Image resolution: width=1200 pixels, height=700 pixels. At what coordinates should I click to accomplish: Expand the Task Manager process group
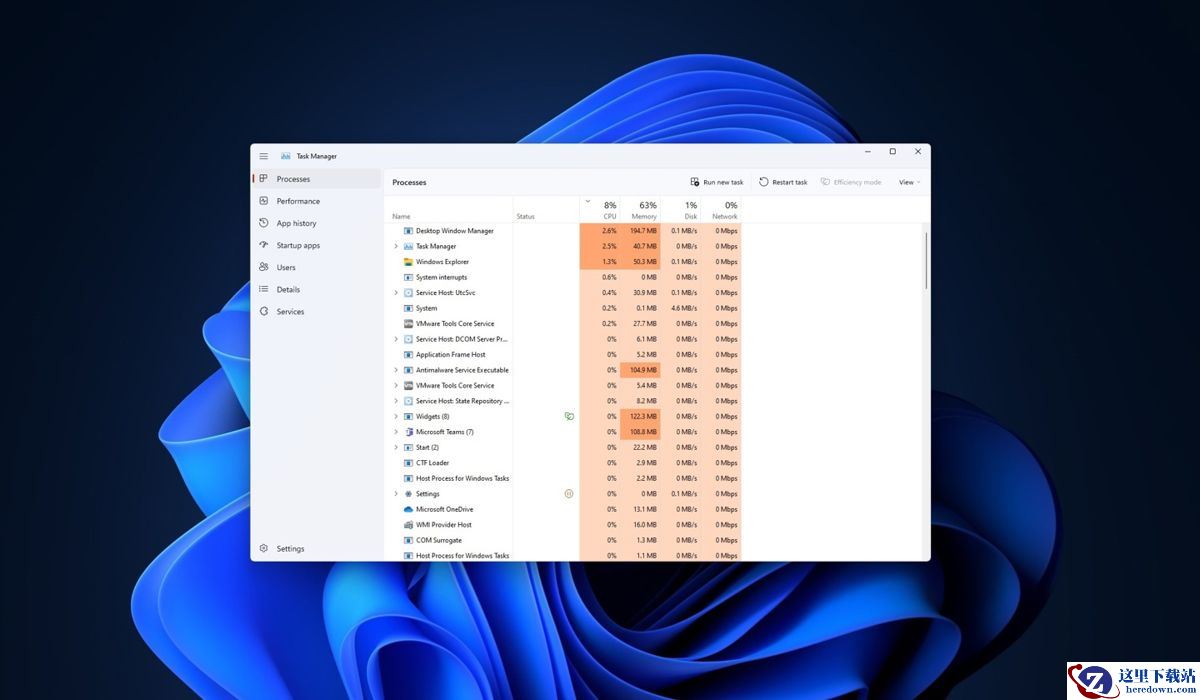point(396,246)
